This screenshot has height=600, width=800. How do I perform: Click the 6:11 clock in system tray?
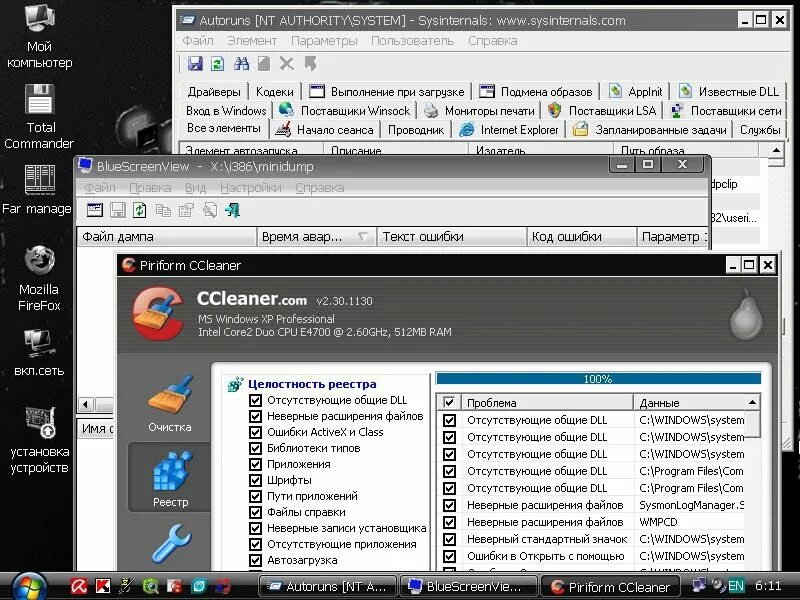click(767, 586)
